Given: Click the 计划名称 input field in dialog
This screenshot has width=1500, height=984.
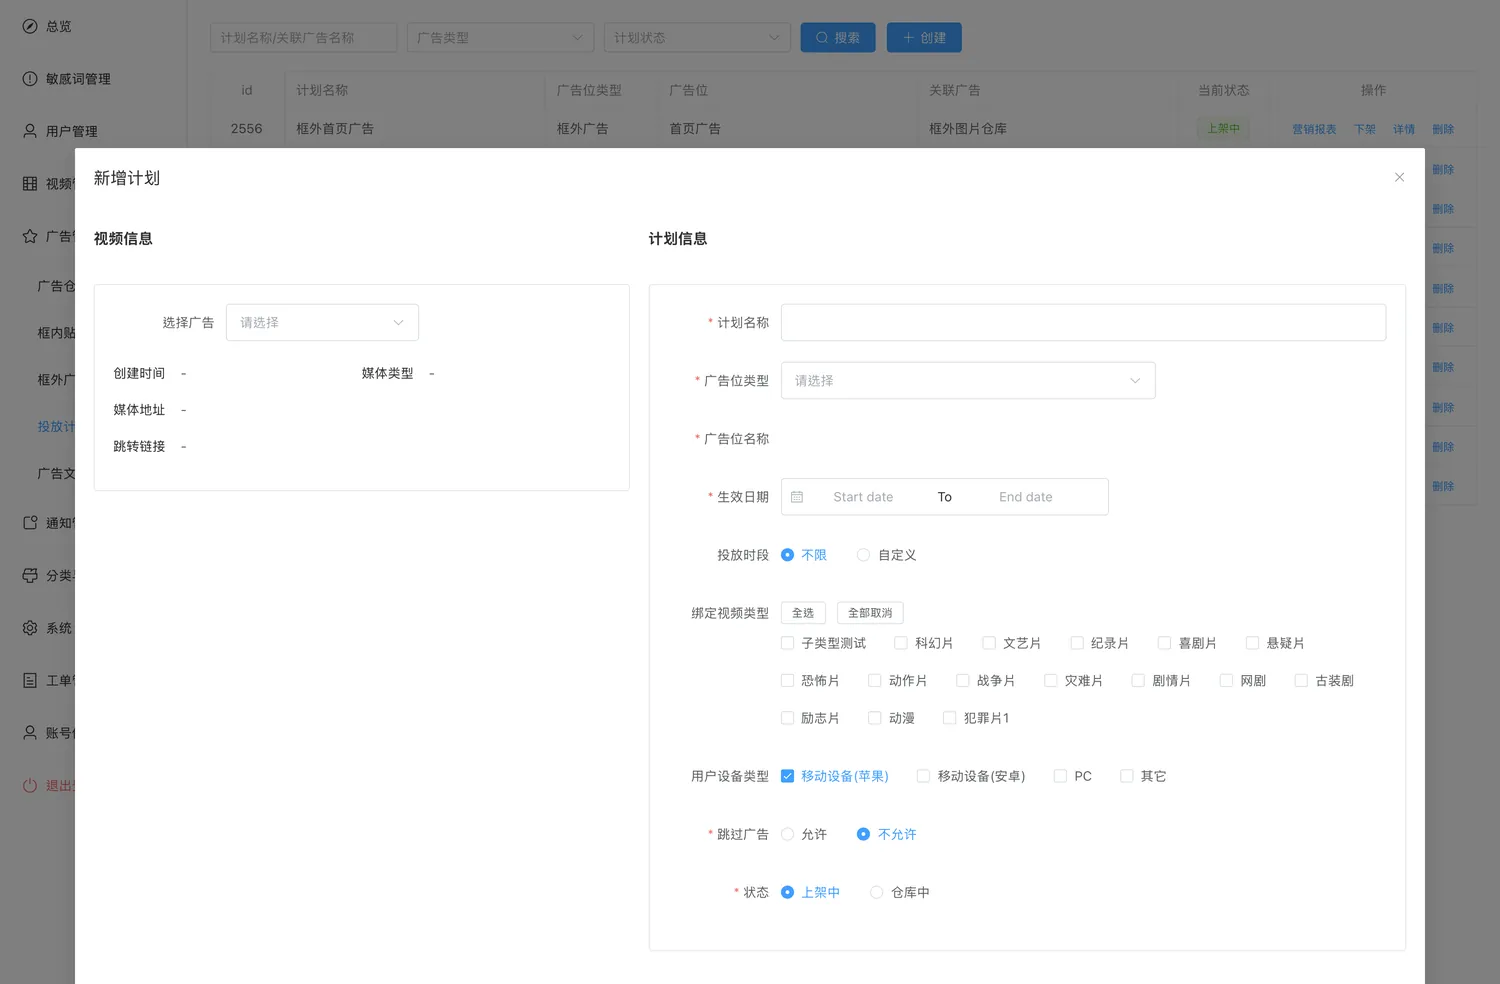Looking at the screenshot, I should [x=1083, y=323].
